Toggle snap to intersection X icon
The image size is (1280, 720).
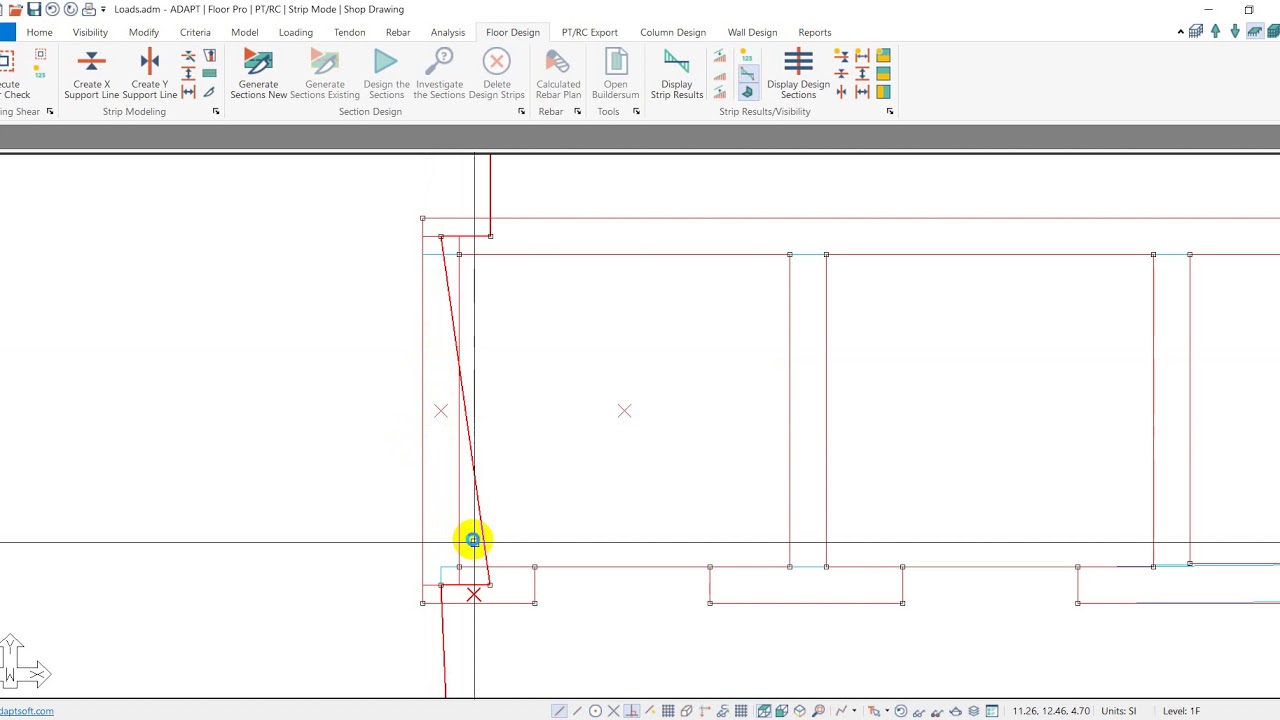613,711
